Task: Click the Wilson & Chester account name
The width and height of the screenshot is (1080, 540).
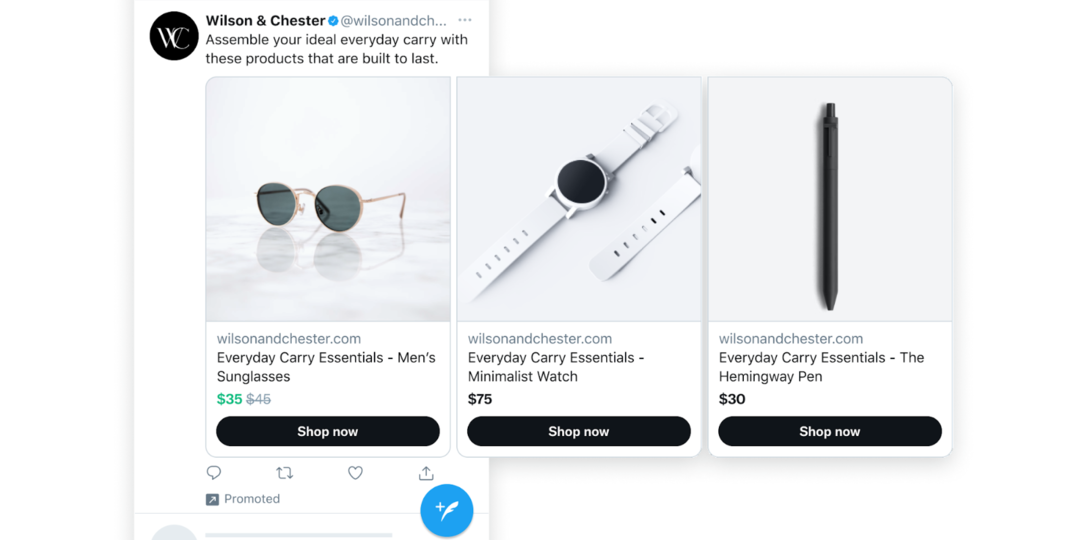Action: [265, 21]
